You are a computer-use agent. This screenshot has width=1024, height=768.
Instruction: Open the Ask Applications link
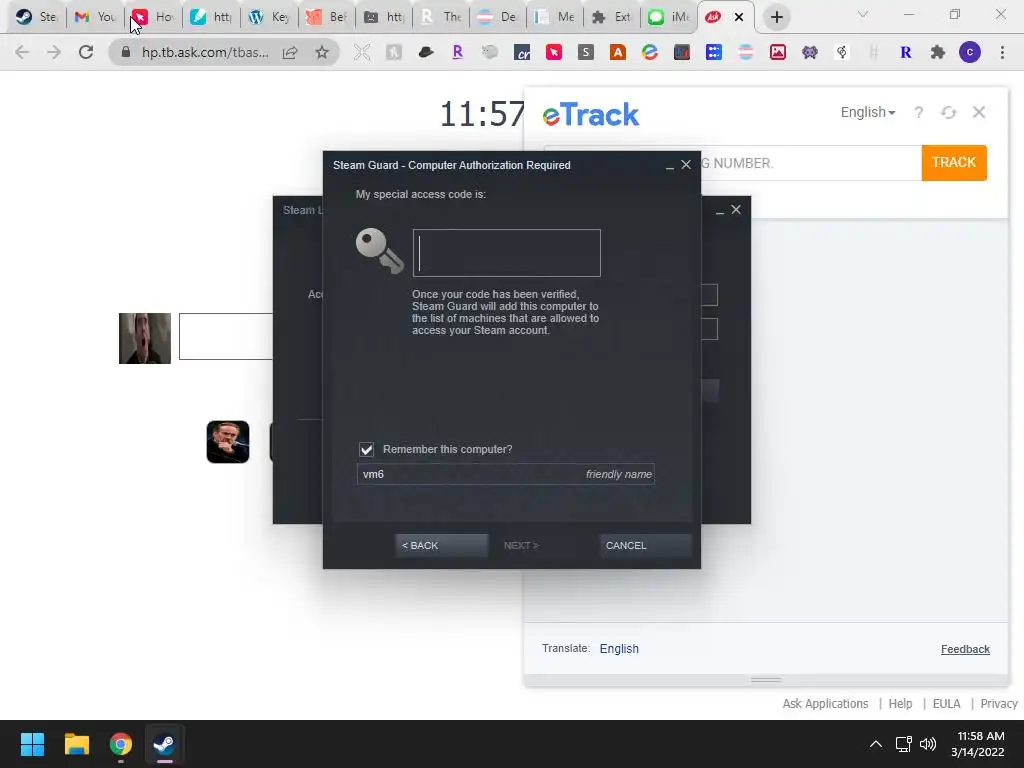(825, 703)
